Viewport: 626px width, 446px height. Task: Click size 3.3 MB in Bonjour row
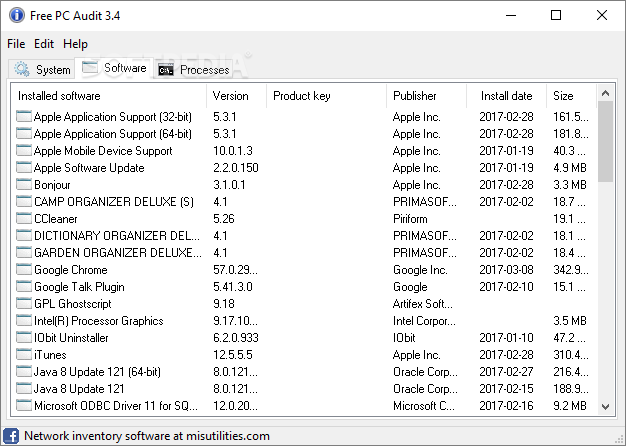570,184
